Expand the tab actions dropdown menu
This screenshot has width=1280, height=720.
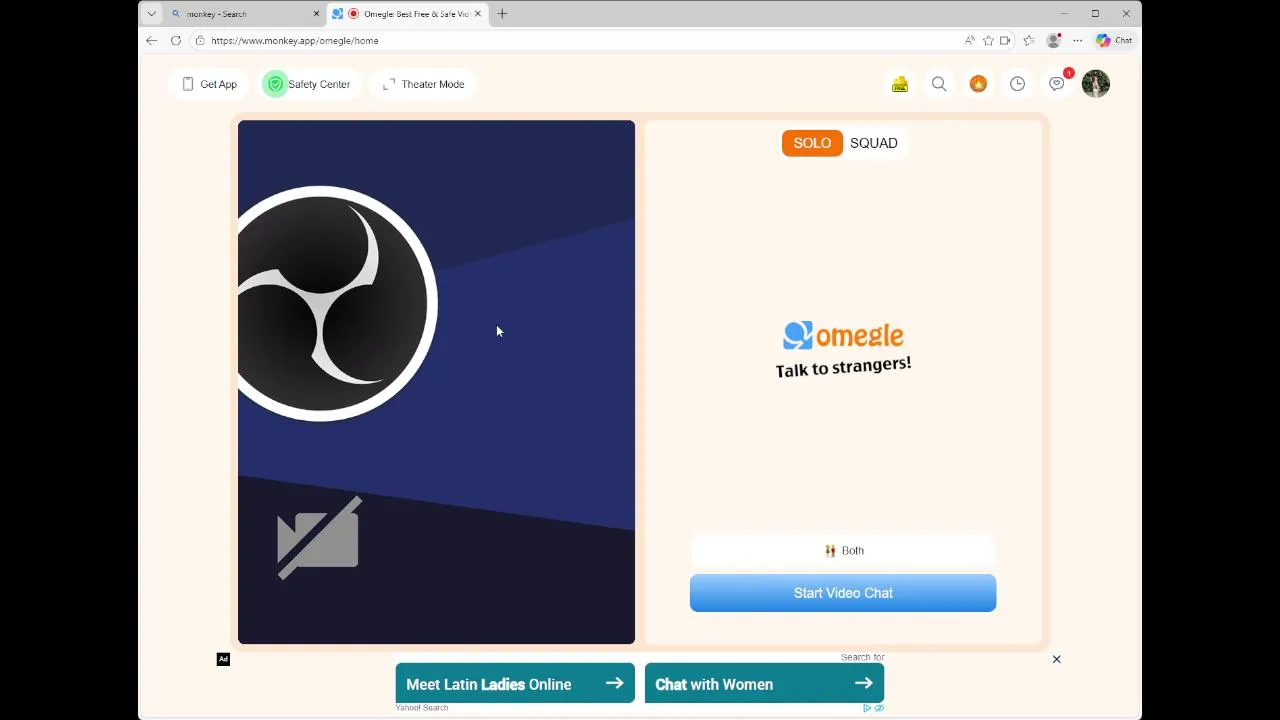[x=151, y=14]
